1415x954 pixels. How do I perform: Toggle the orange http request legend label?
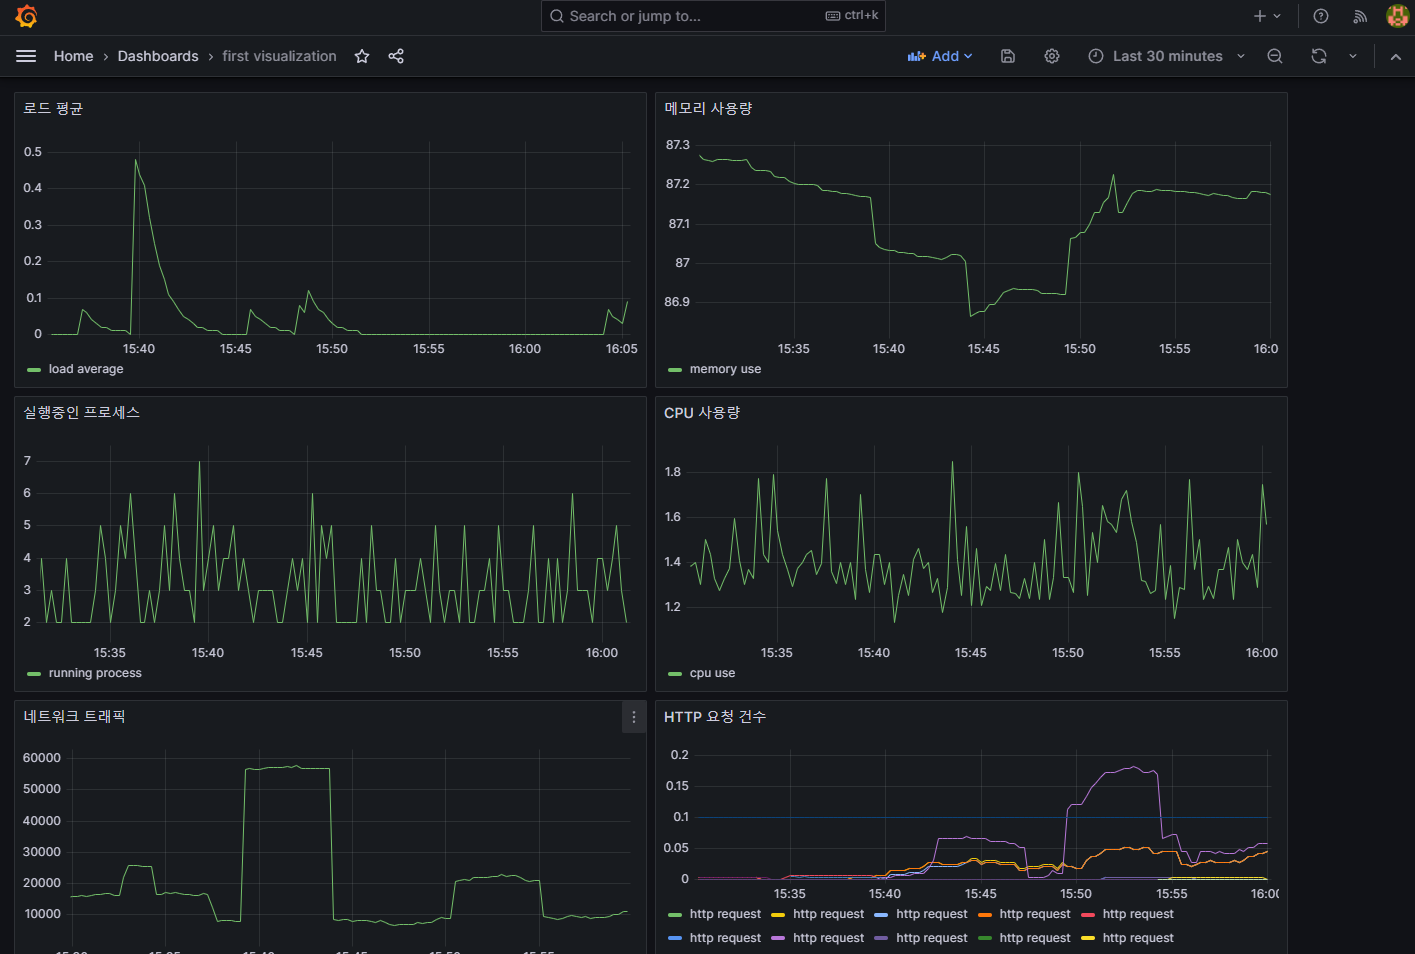click(1035, 914)
